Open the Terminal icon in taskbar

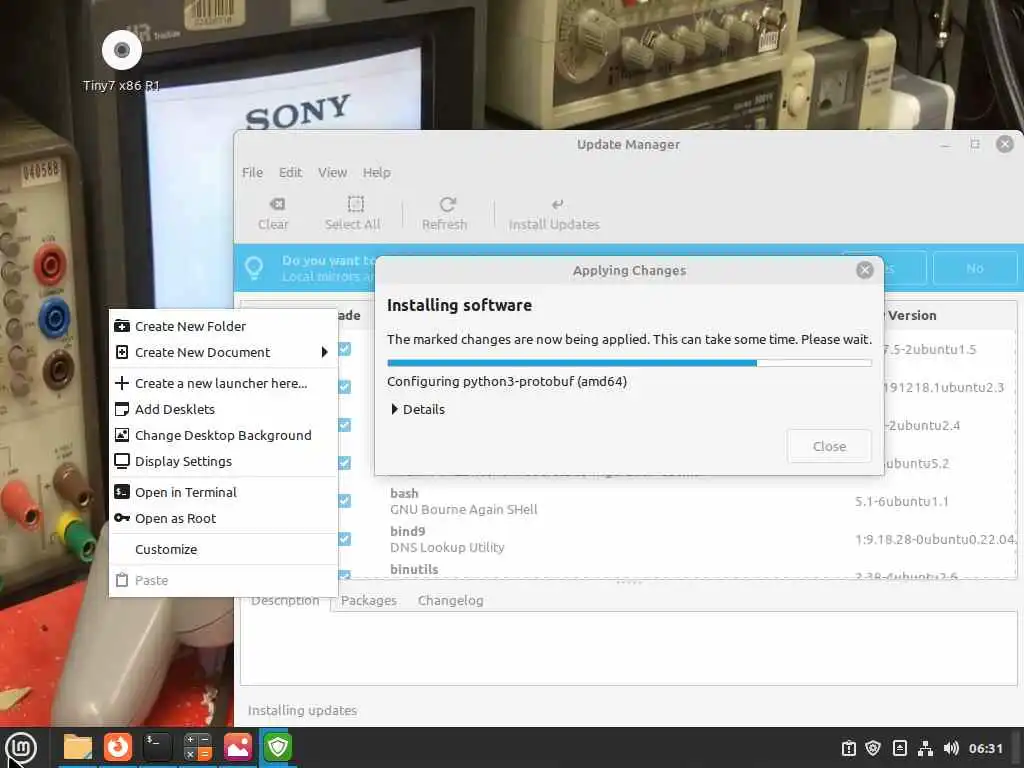157,747
